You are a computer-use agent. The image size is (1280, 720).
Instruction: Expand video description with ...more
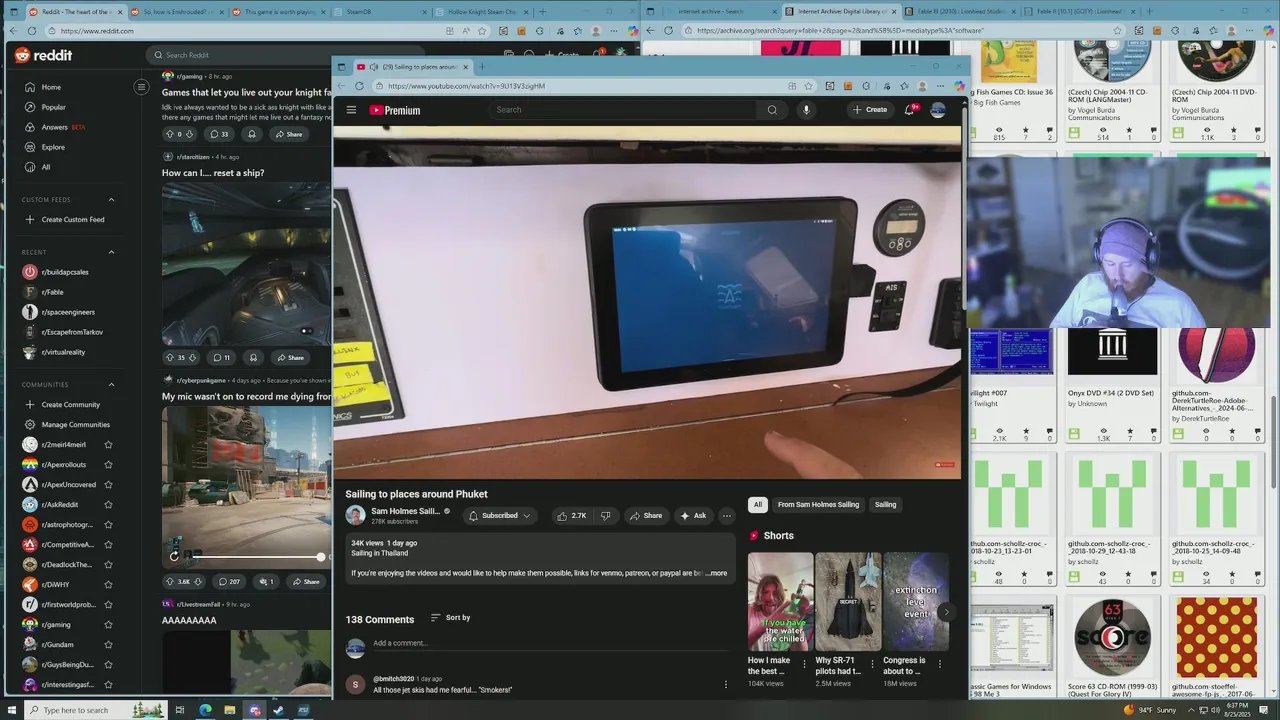pyautogui.click(x=716, y=573)
